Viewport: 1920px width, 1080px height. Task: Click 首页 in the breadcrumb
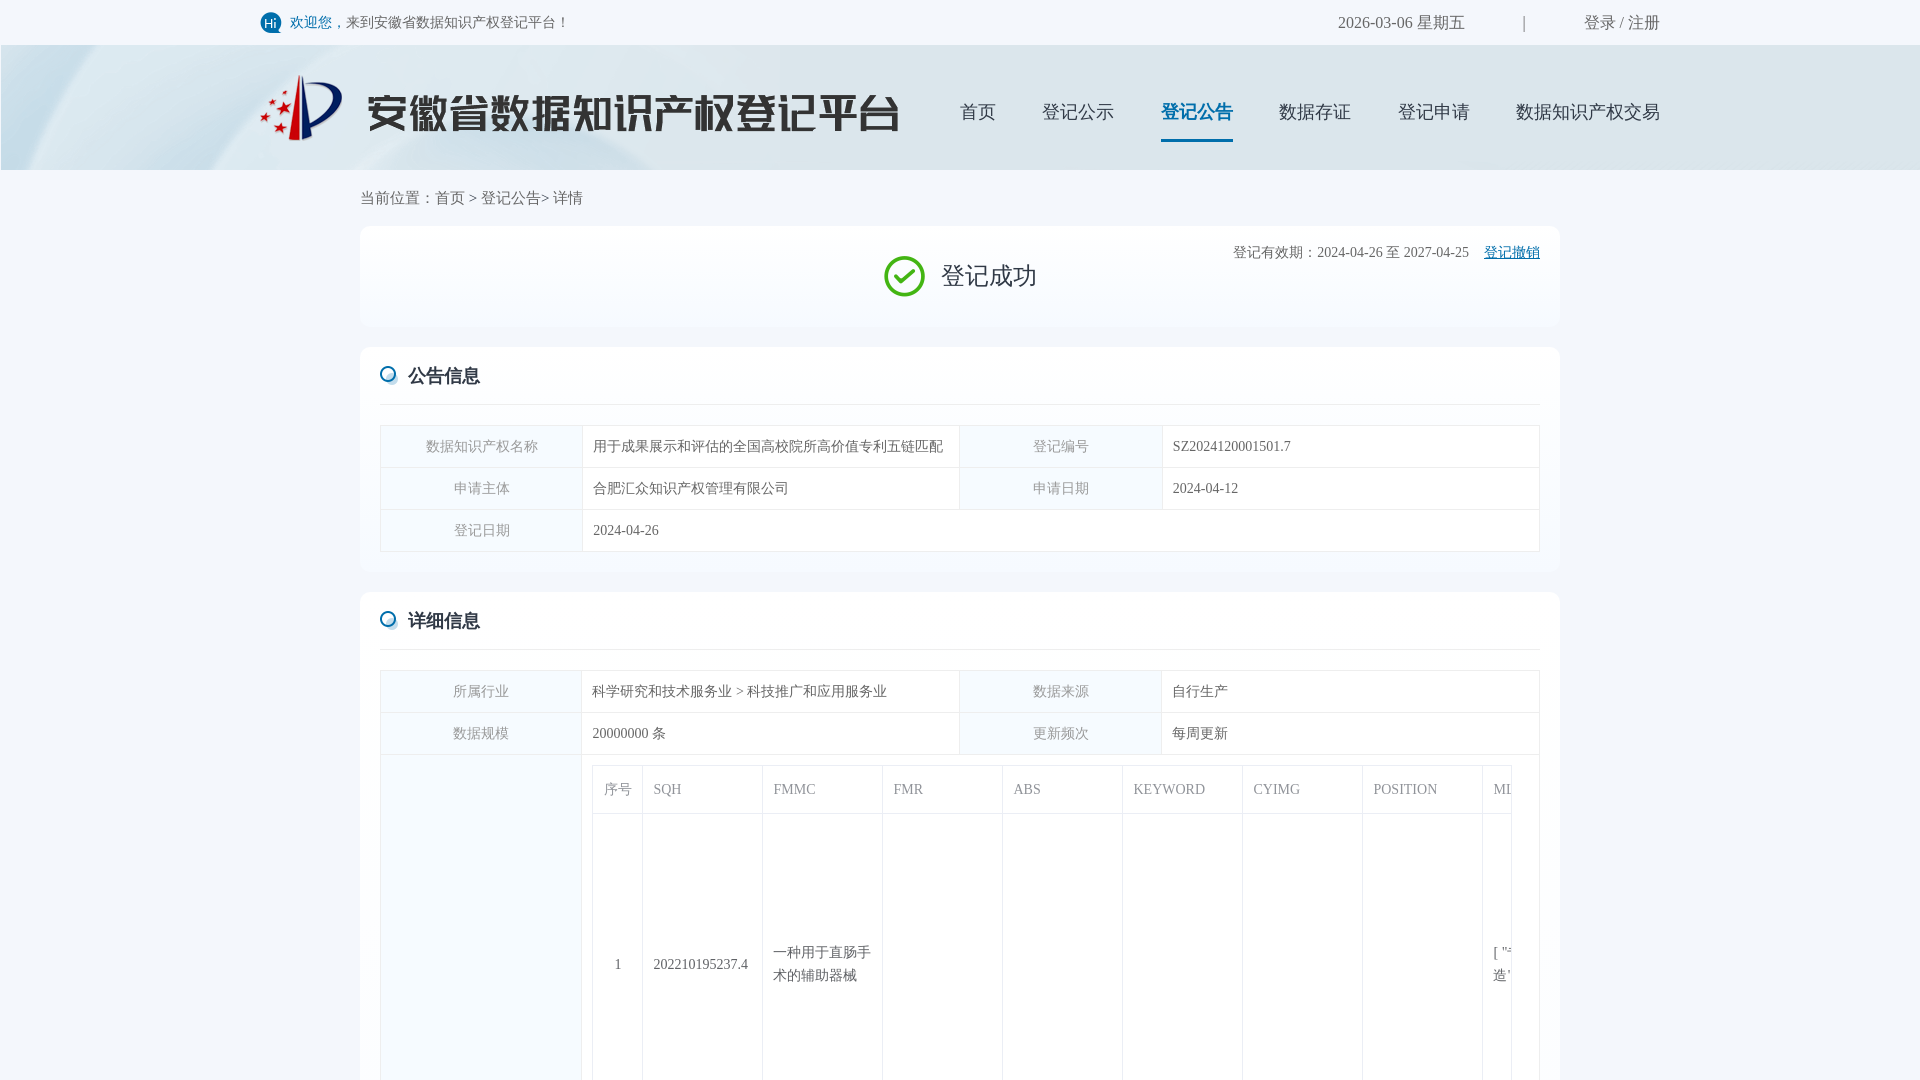point(450,198)
